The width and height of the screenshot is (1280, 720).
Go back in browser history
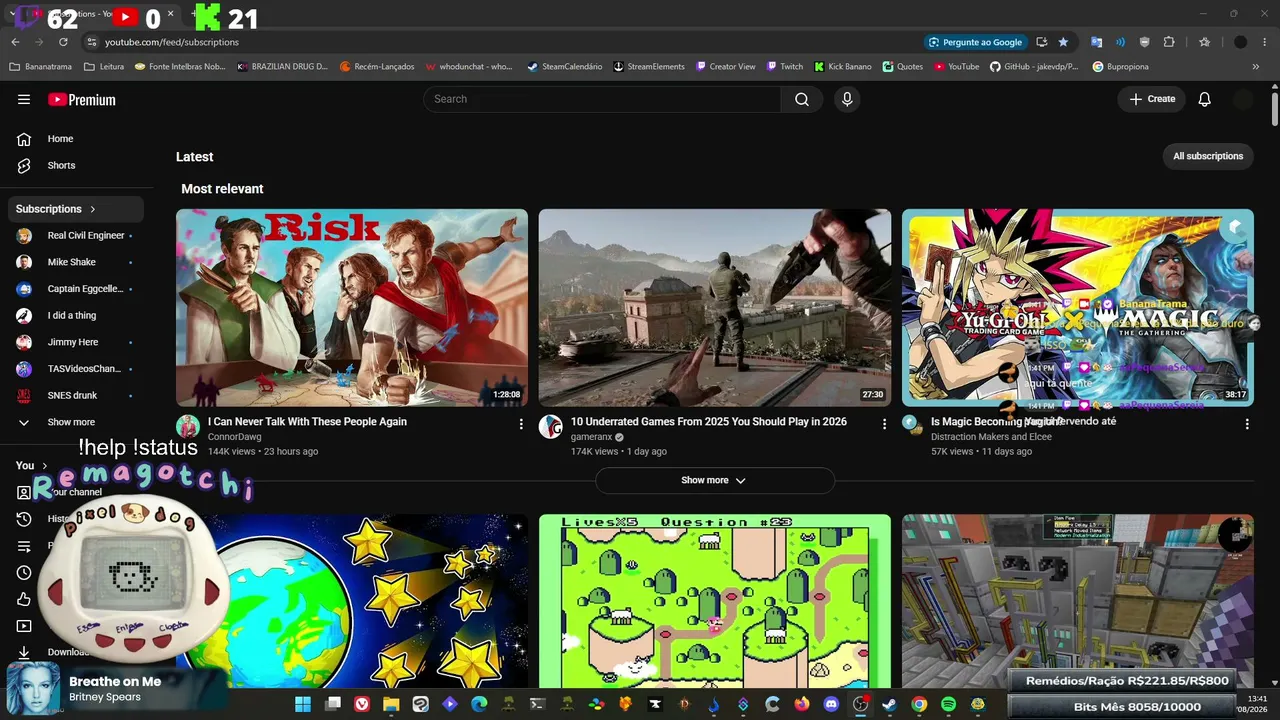point(15,42)
